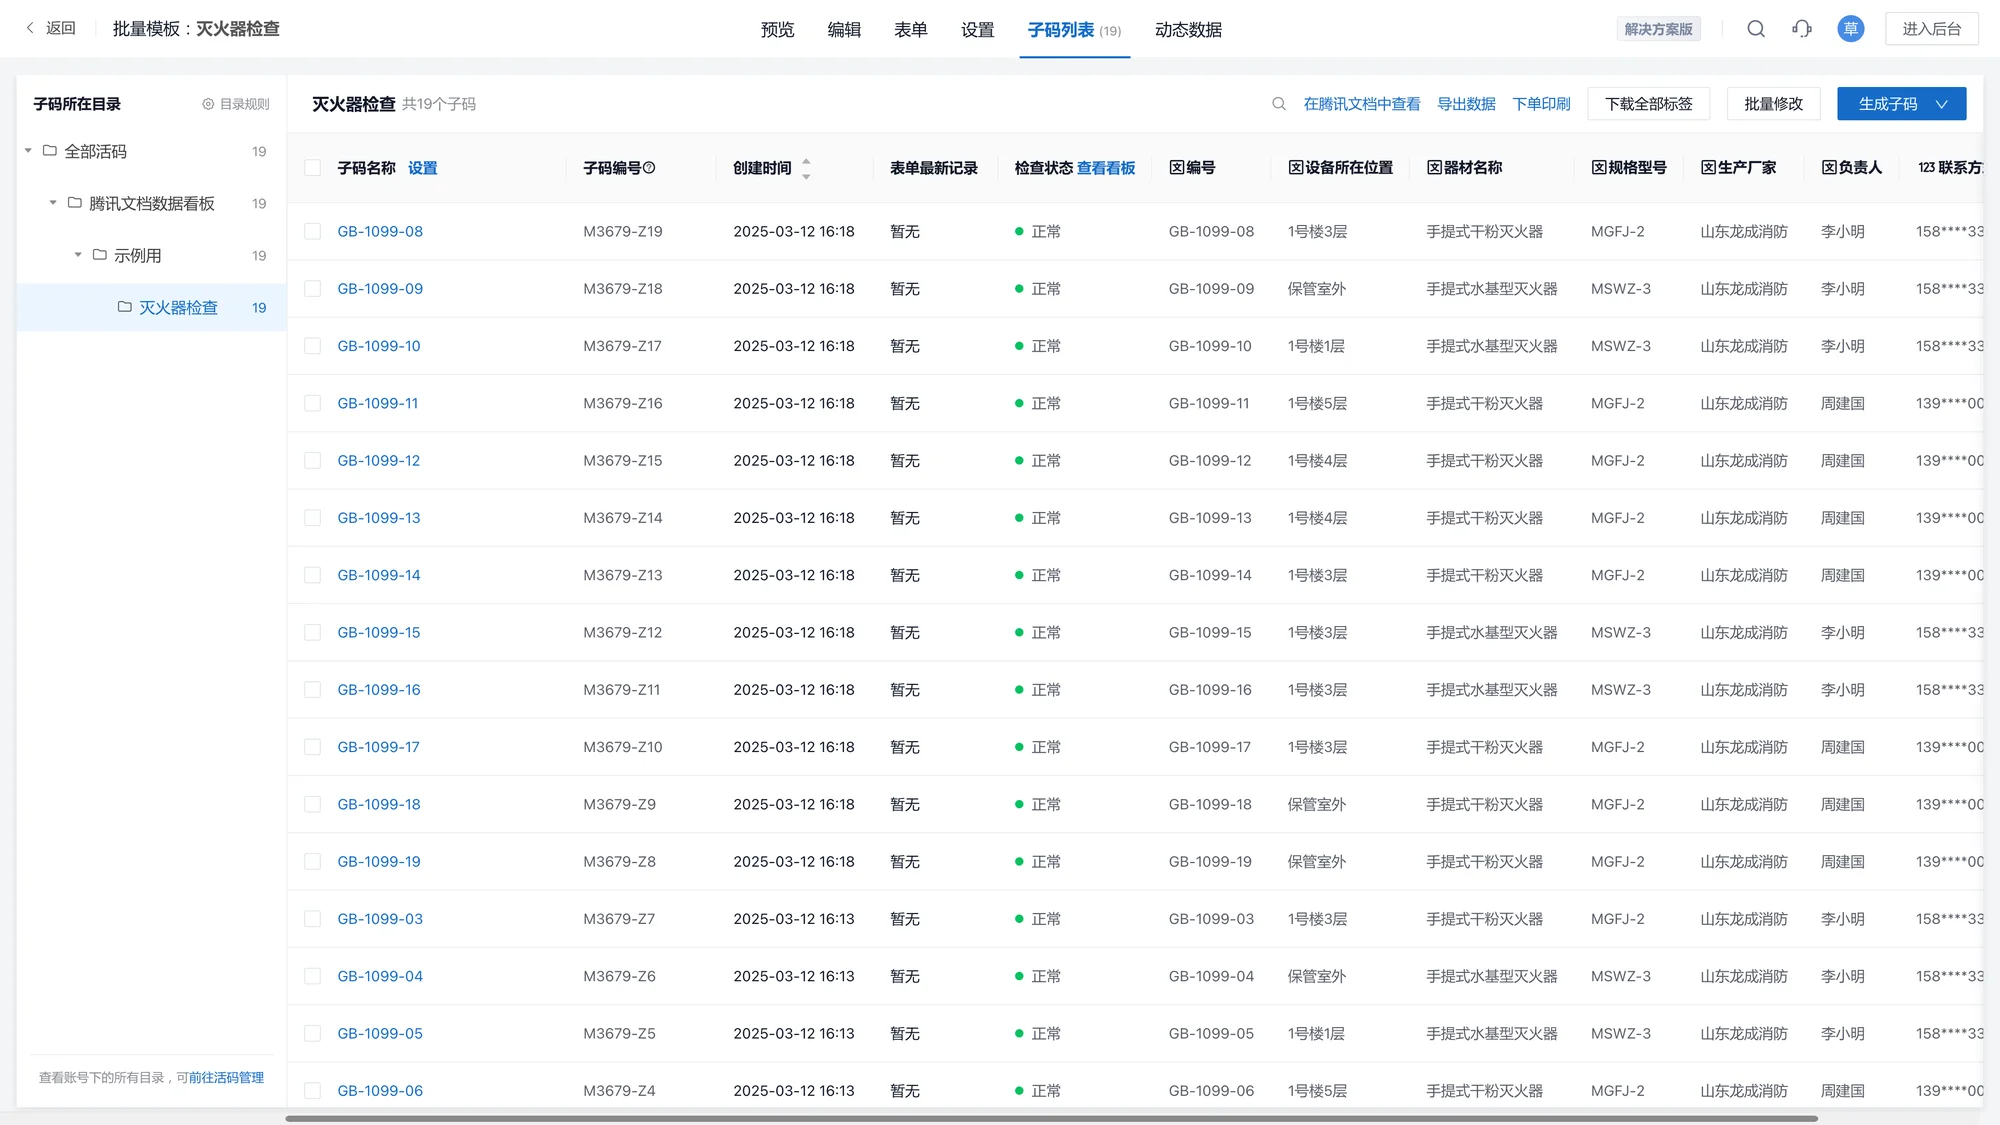Toggle select-all checkbox in table header
The height and width of the screenshot is (1125, 2000).
click(313, 168)
